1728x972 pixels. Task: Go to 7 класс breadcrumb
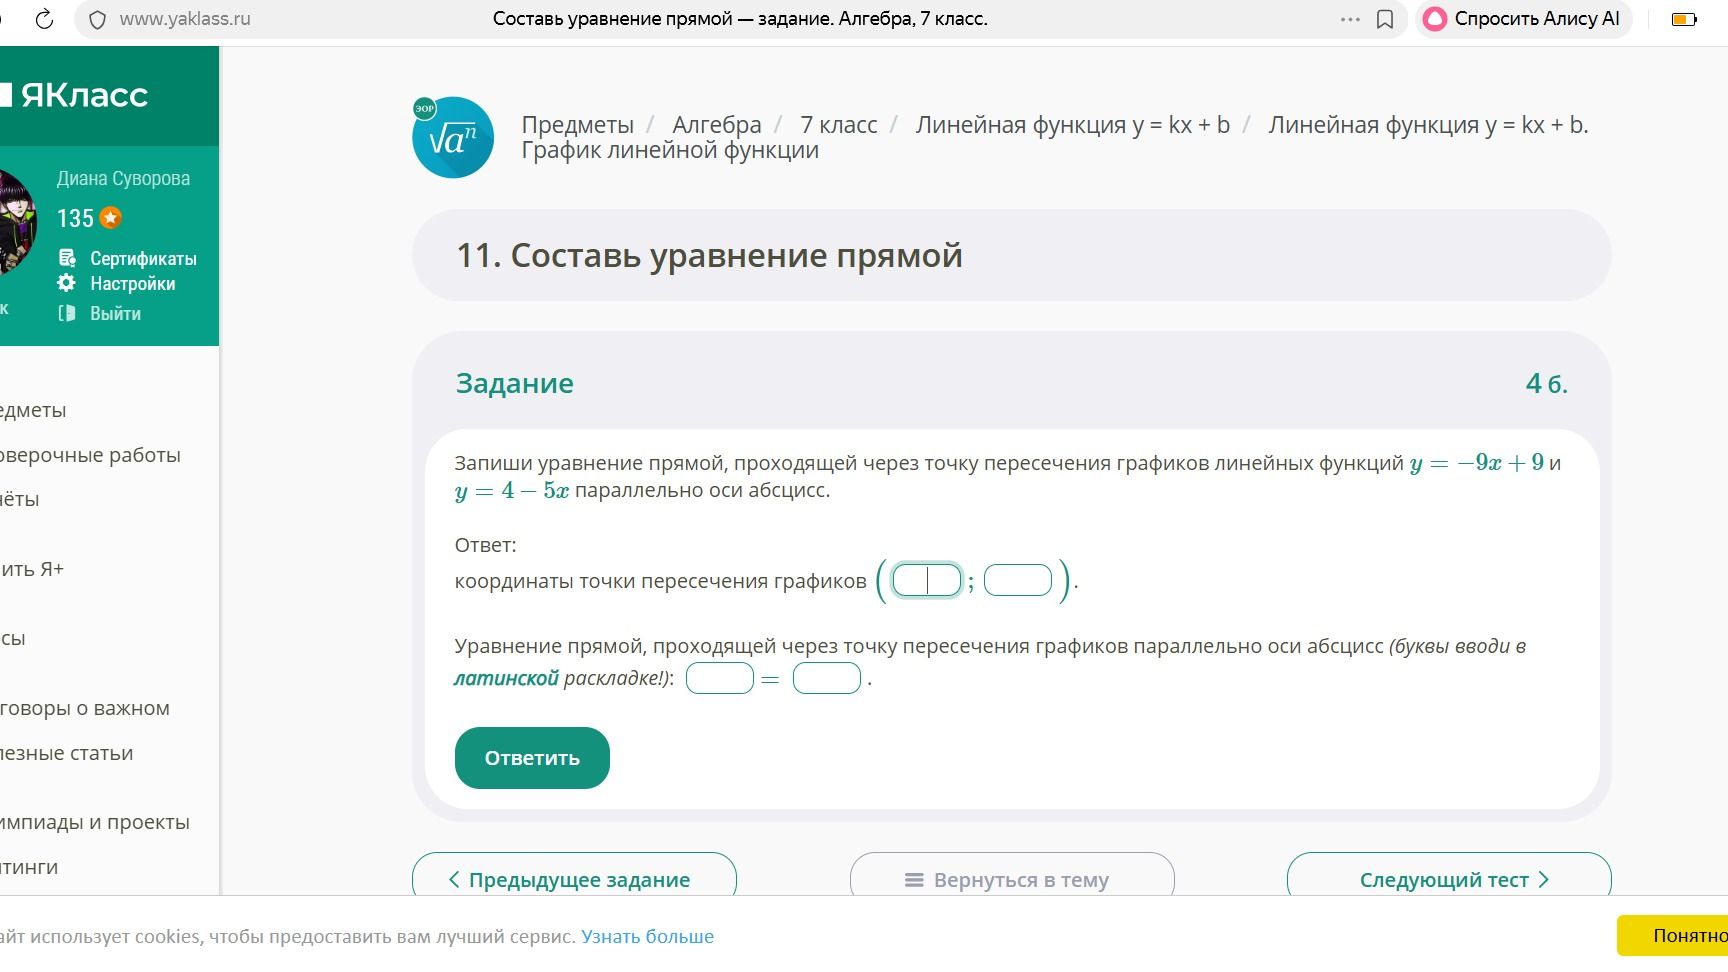[838, 125]
